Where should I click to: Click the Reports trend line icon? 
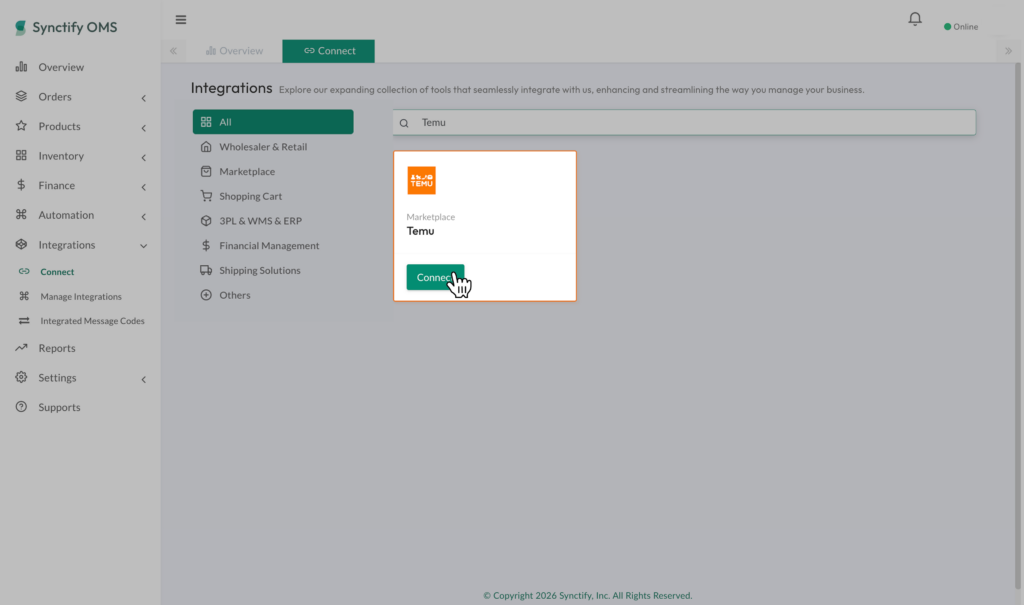[x=22, y=348]
